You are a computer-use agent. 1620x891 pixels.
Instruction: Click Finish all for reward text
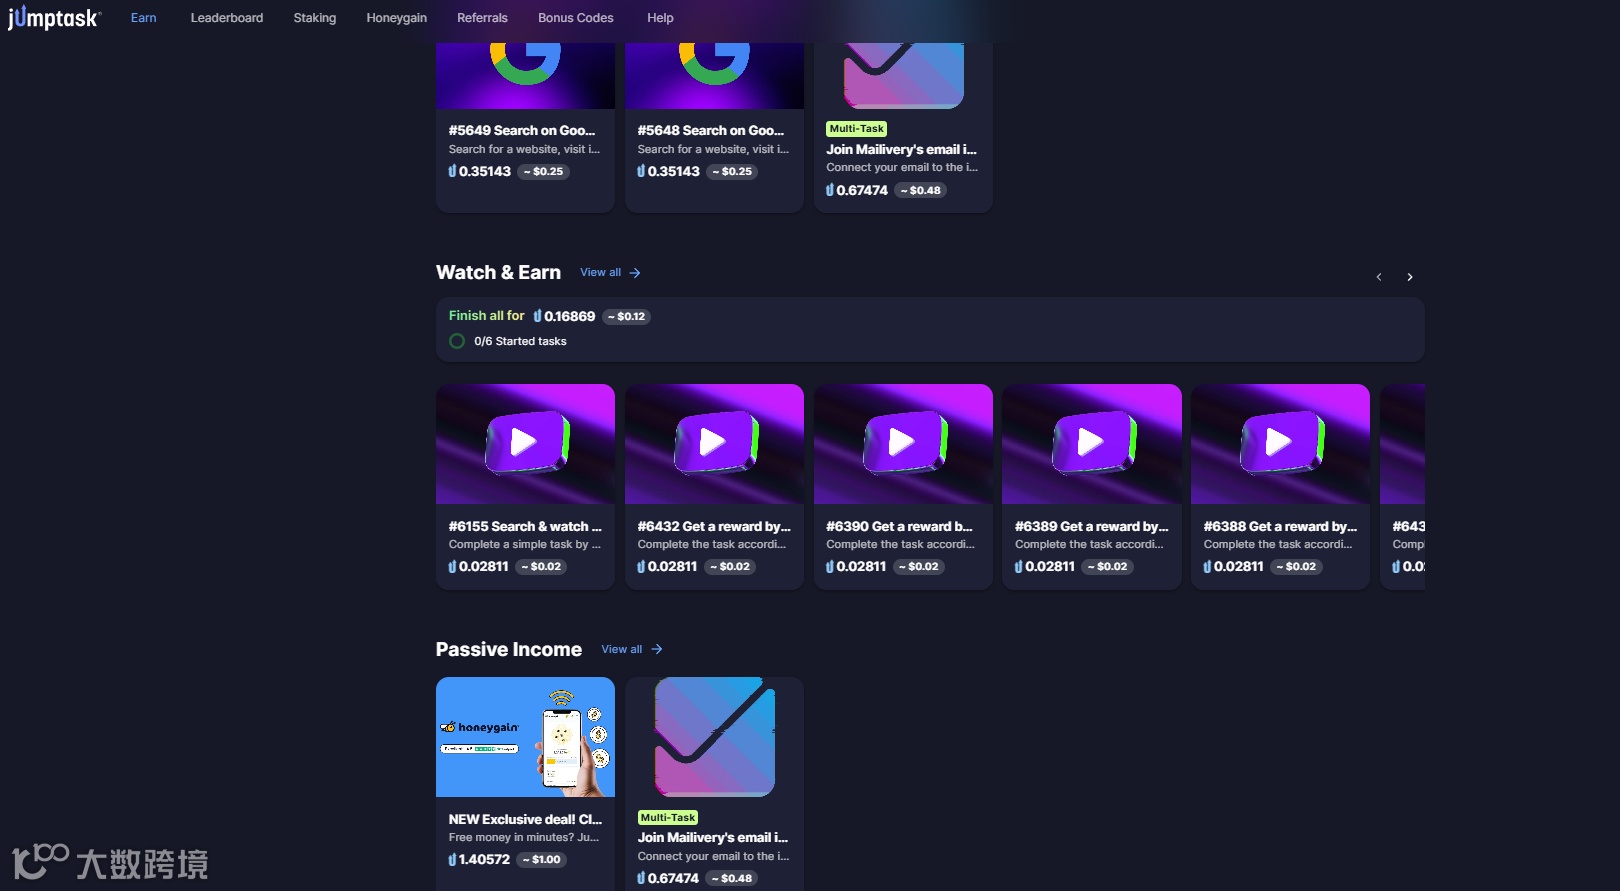click(x=486, y=315)
